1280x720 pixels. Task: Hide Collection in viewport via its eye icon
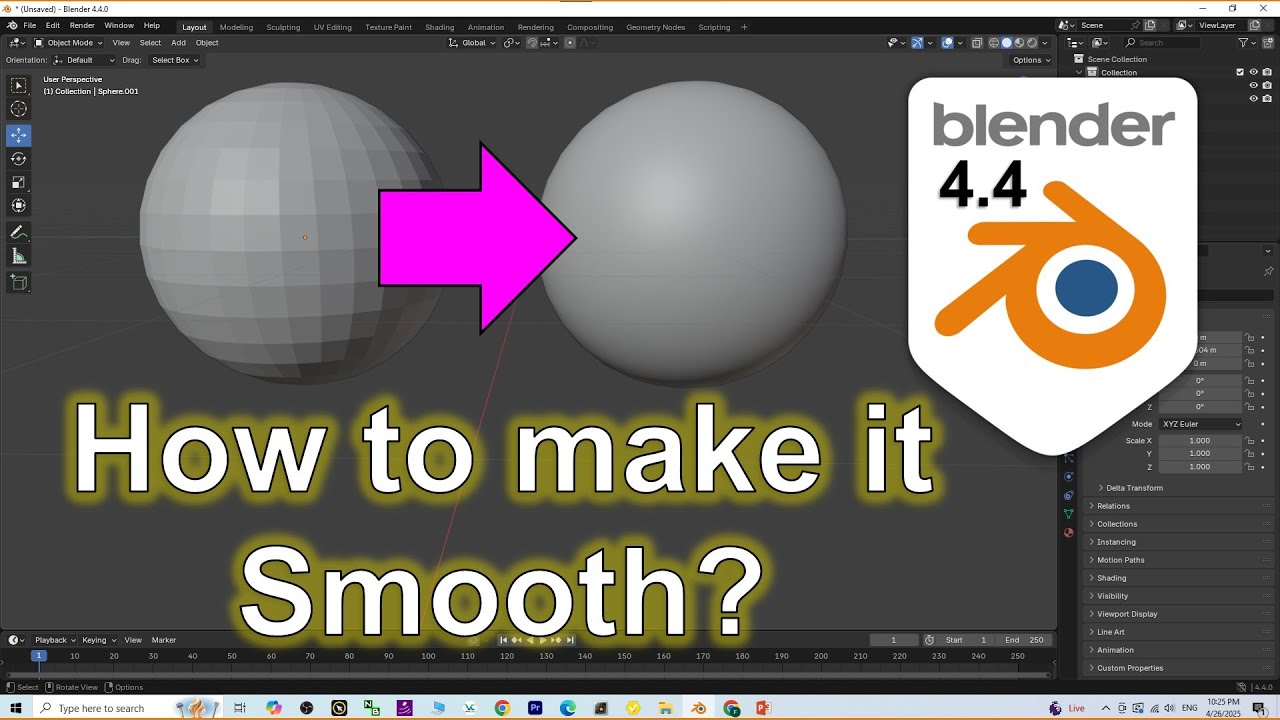(1253, 72)
